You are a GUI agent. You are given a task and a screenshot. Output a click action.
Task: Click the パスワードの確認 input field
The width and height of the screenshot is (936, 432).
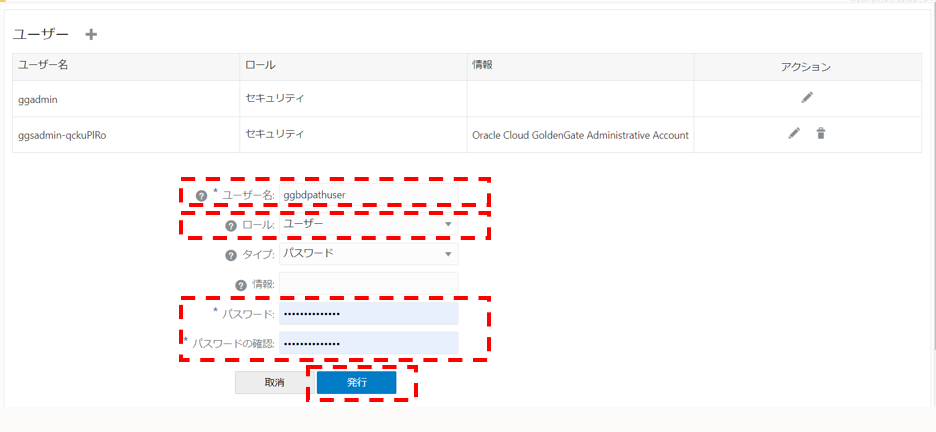pyautogui.click(x=368, y=343)
